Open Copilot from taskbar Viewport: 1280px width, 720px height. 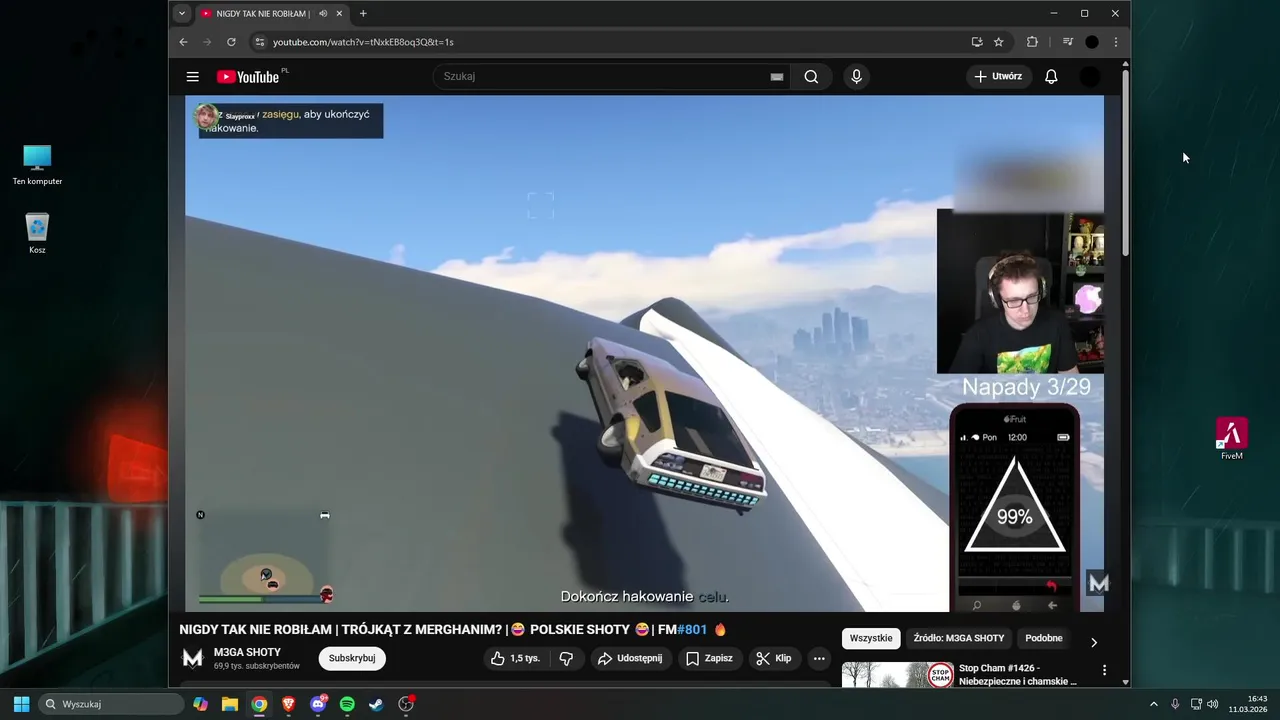pyautogui.click(x=201, y=704)
